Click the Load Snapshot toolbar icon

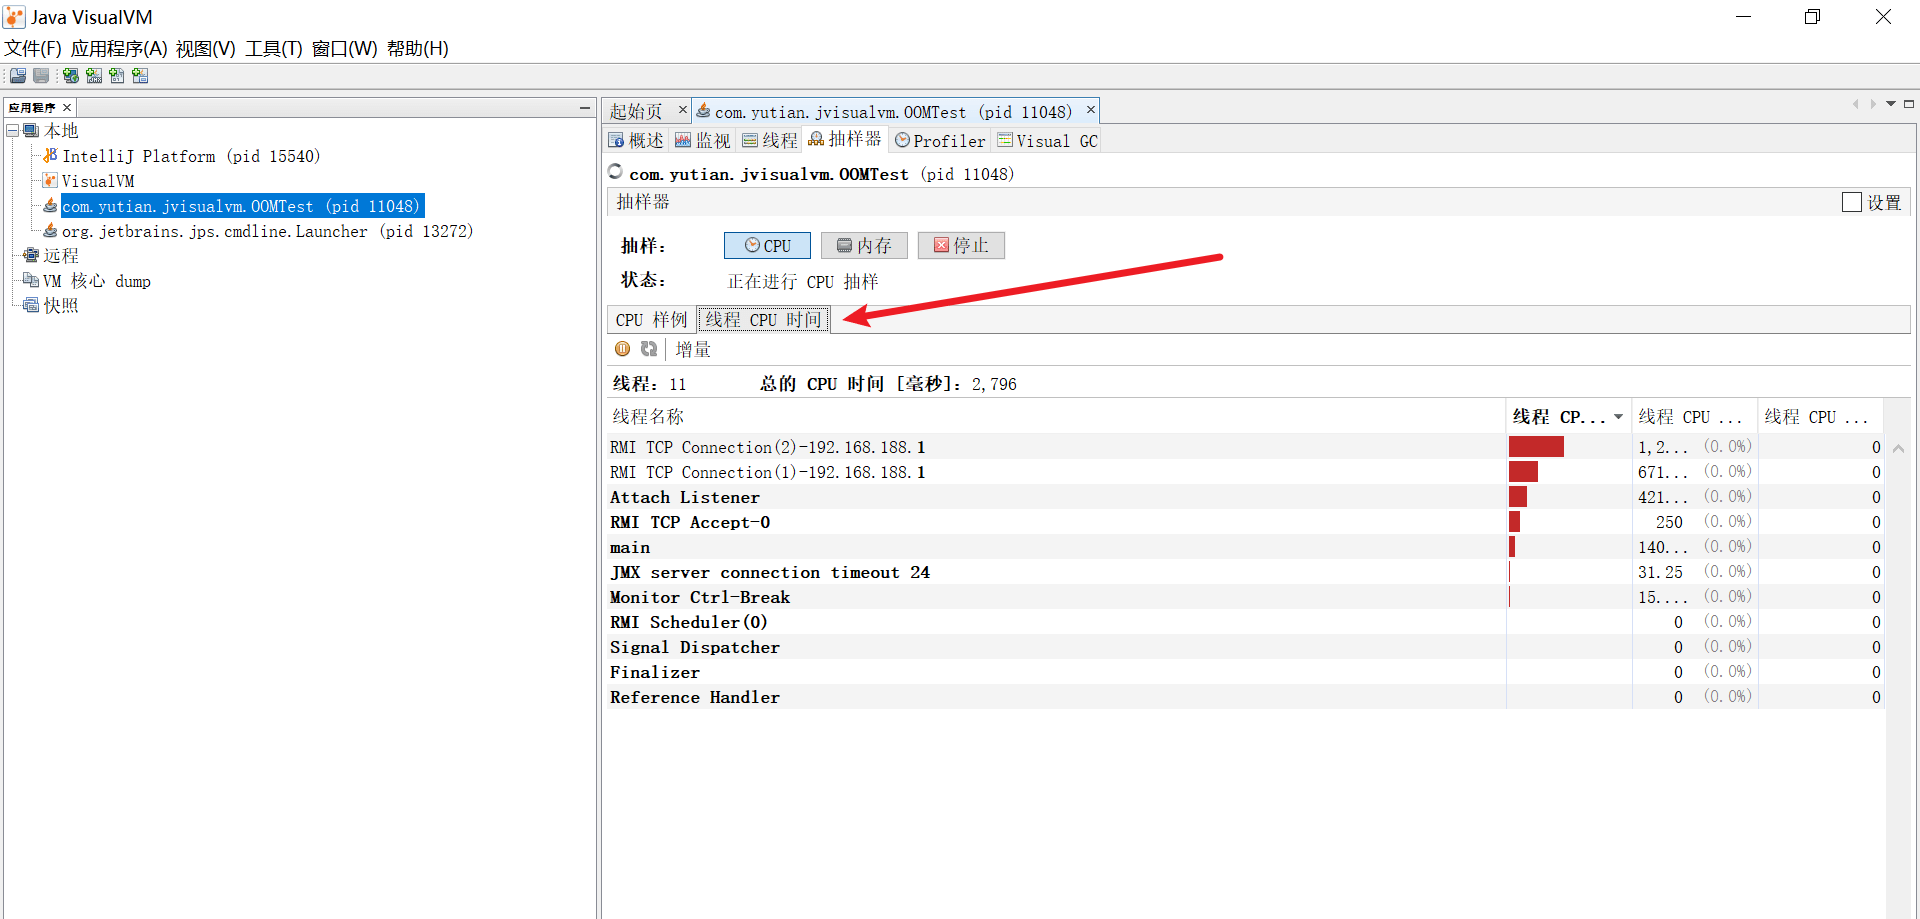coord(18,76)
